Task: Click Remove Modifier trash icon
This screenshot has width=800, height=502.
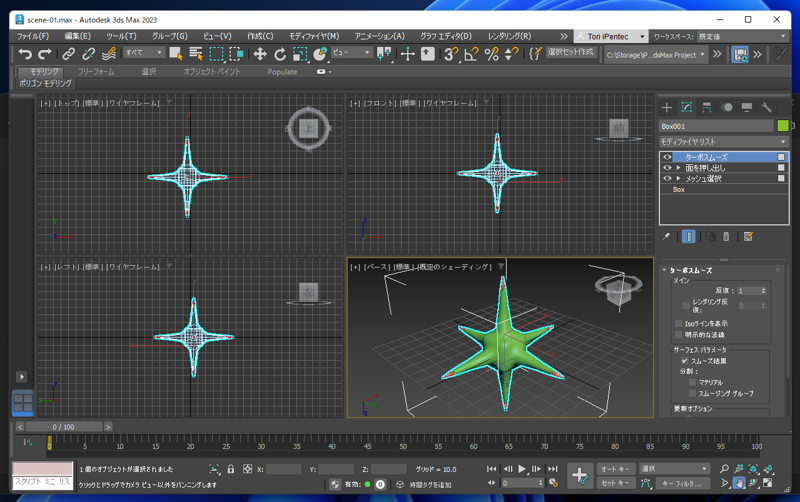Action: pos(726,236)
